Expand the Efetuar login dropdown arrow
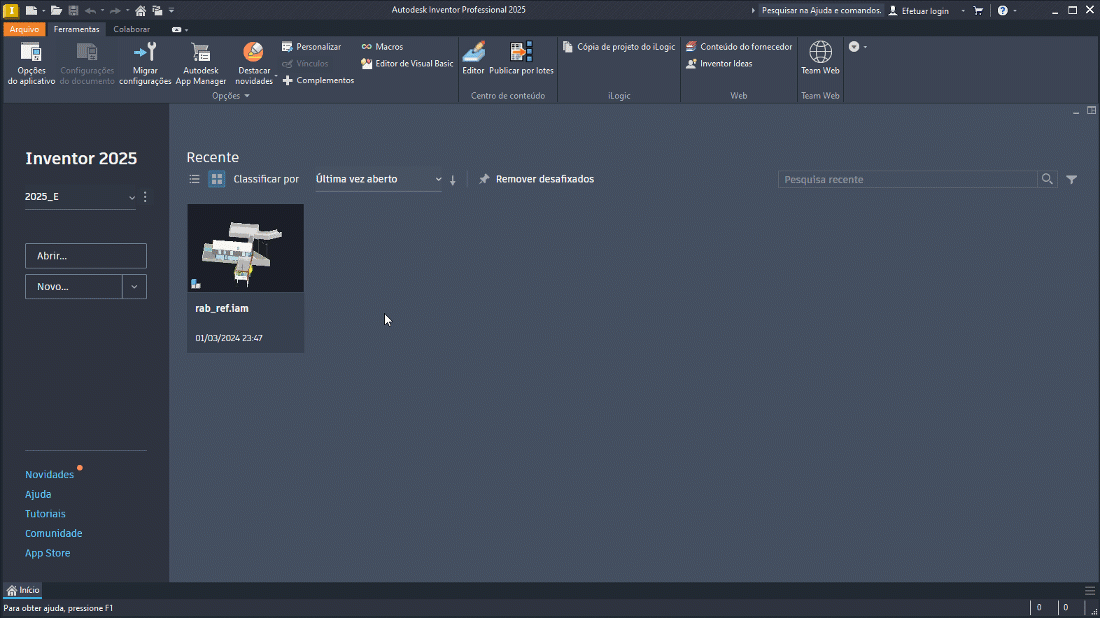 click(x=962, y=11)
